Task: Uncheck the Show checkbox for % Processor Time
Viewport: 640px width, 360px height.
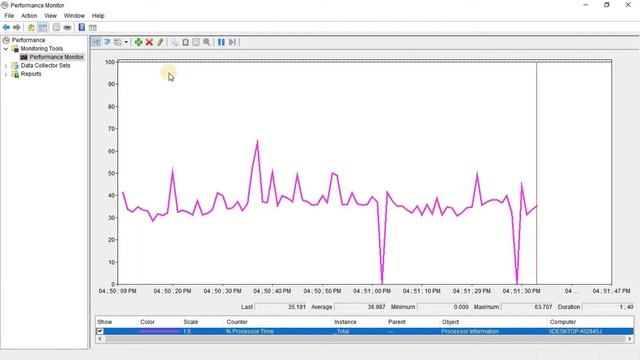Action: tap(100, 331)
